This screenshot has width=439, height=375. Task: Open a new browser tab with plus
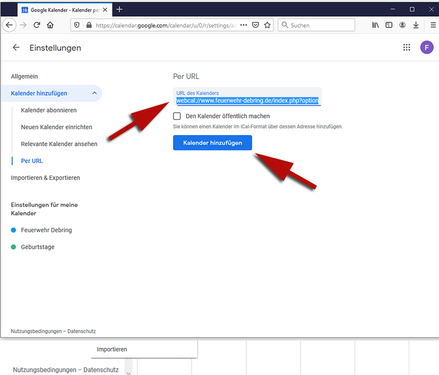click(x=119, y=10)
